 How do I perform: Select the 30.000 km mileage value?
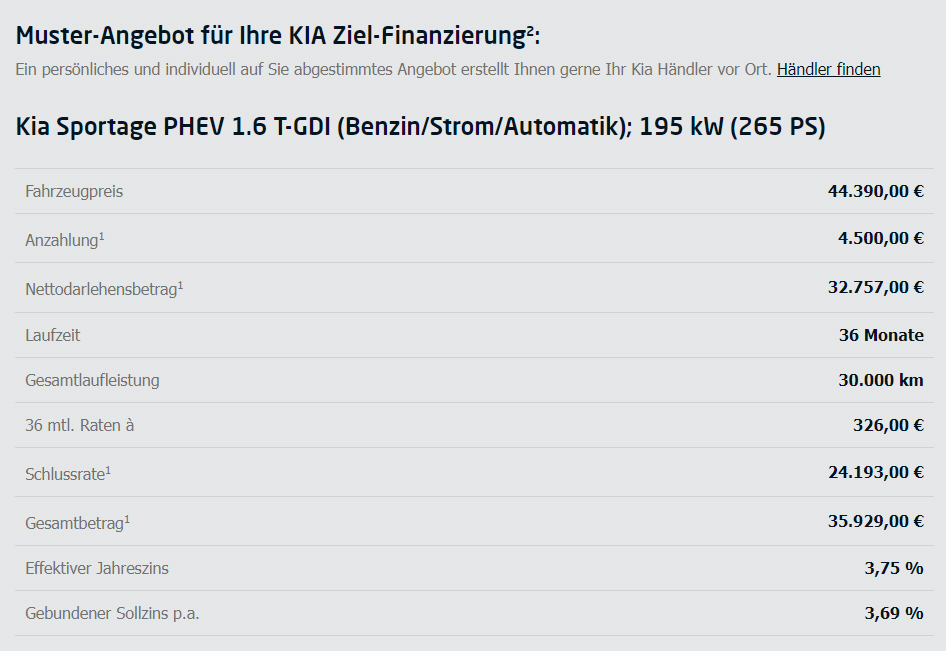[881, 380]
